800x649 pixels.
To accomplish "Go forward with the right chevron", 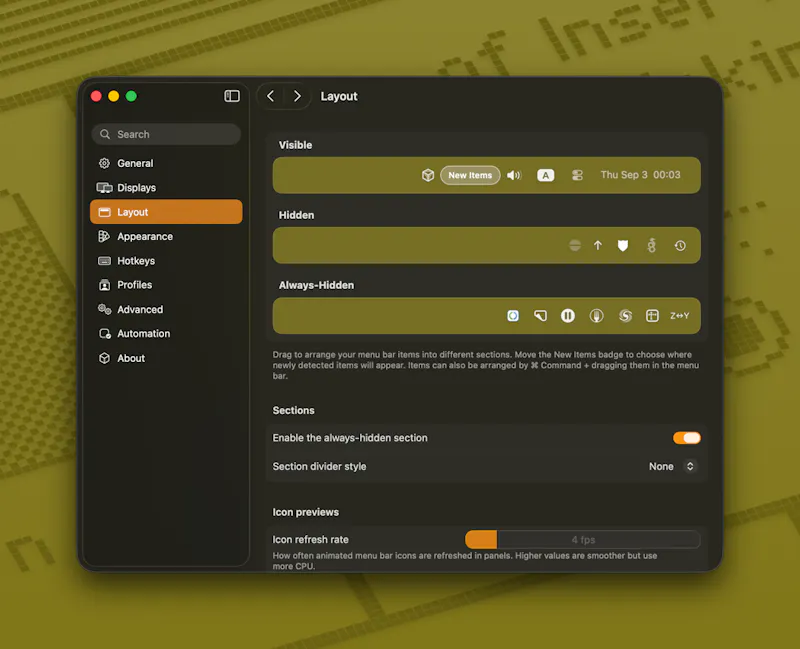I will coord(297,96).
